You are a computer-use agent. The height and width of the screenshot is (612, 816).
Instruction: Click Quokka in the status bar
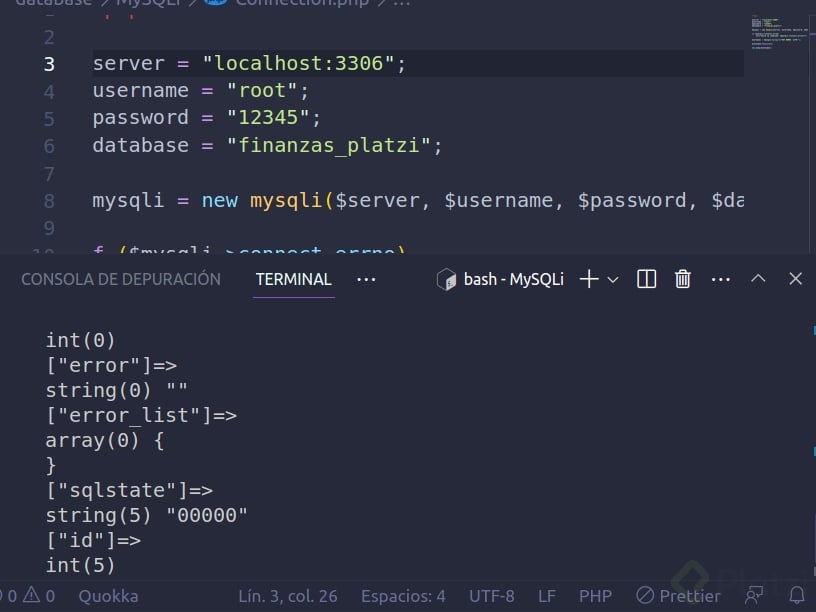(108, 596)
